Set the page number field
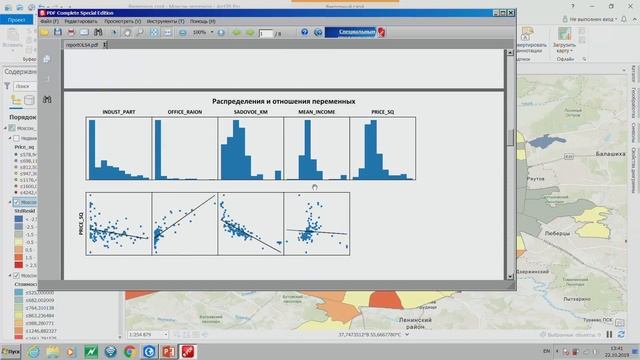Image resolution: width=640 pixels, height=360 pixels. click(265, 33)
